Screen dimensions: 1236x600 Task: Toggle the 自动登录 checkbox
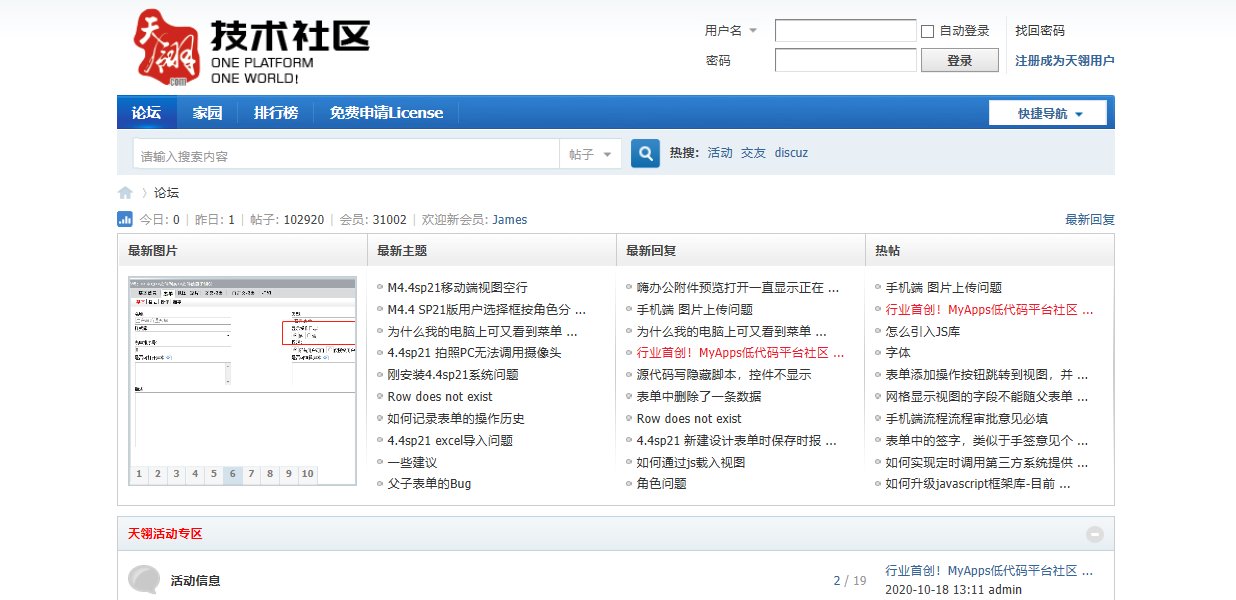[x=927, y=31]
